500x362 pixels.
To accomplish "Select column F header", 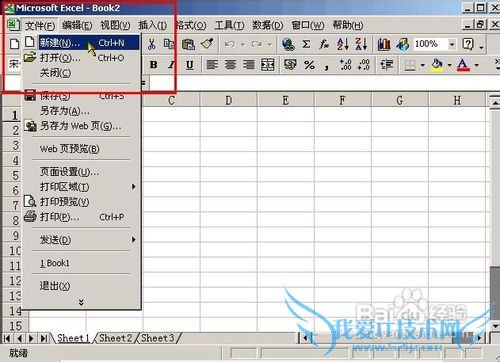I will tap(342, 100).
